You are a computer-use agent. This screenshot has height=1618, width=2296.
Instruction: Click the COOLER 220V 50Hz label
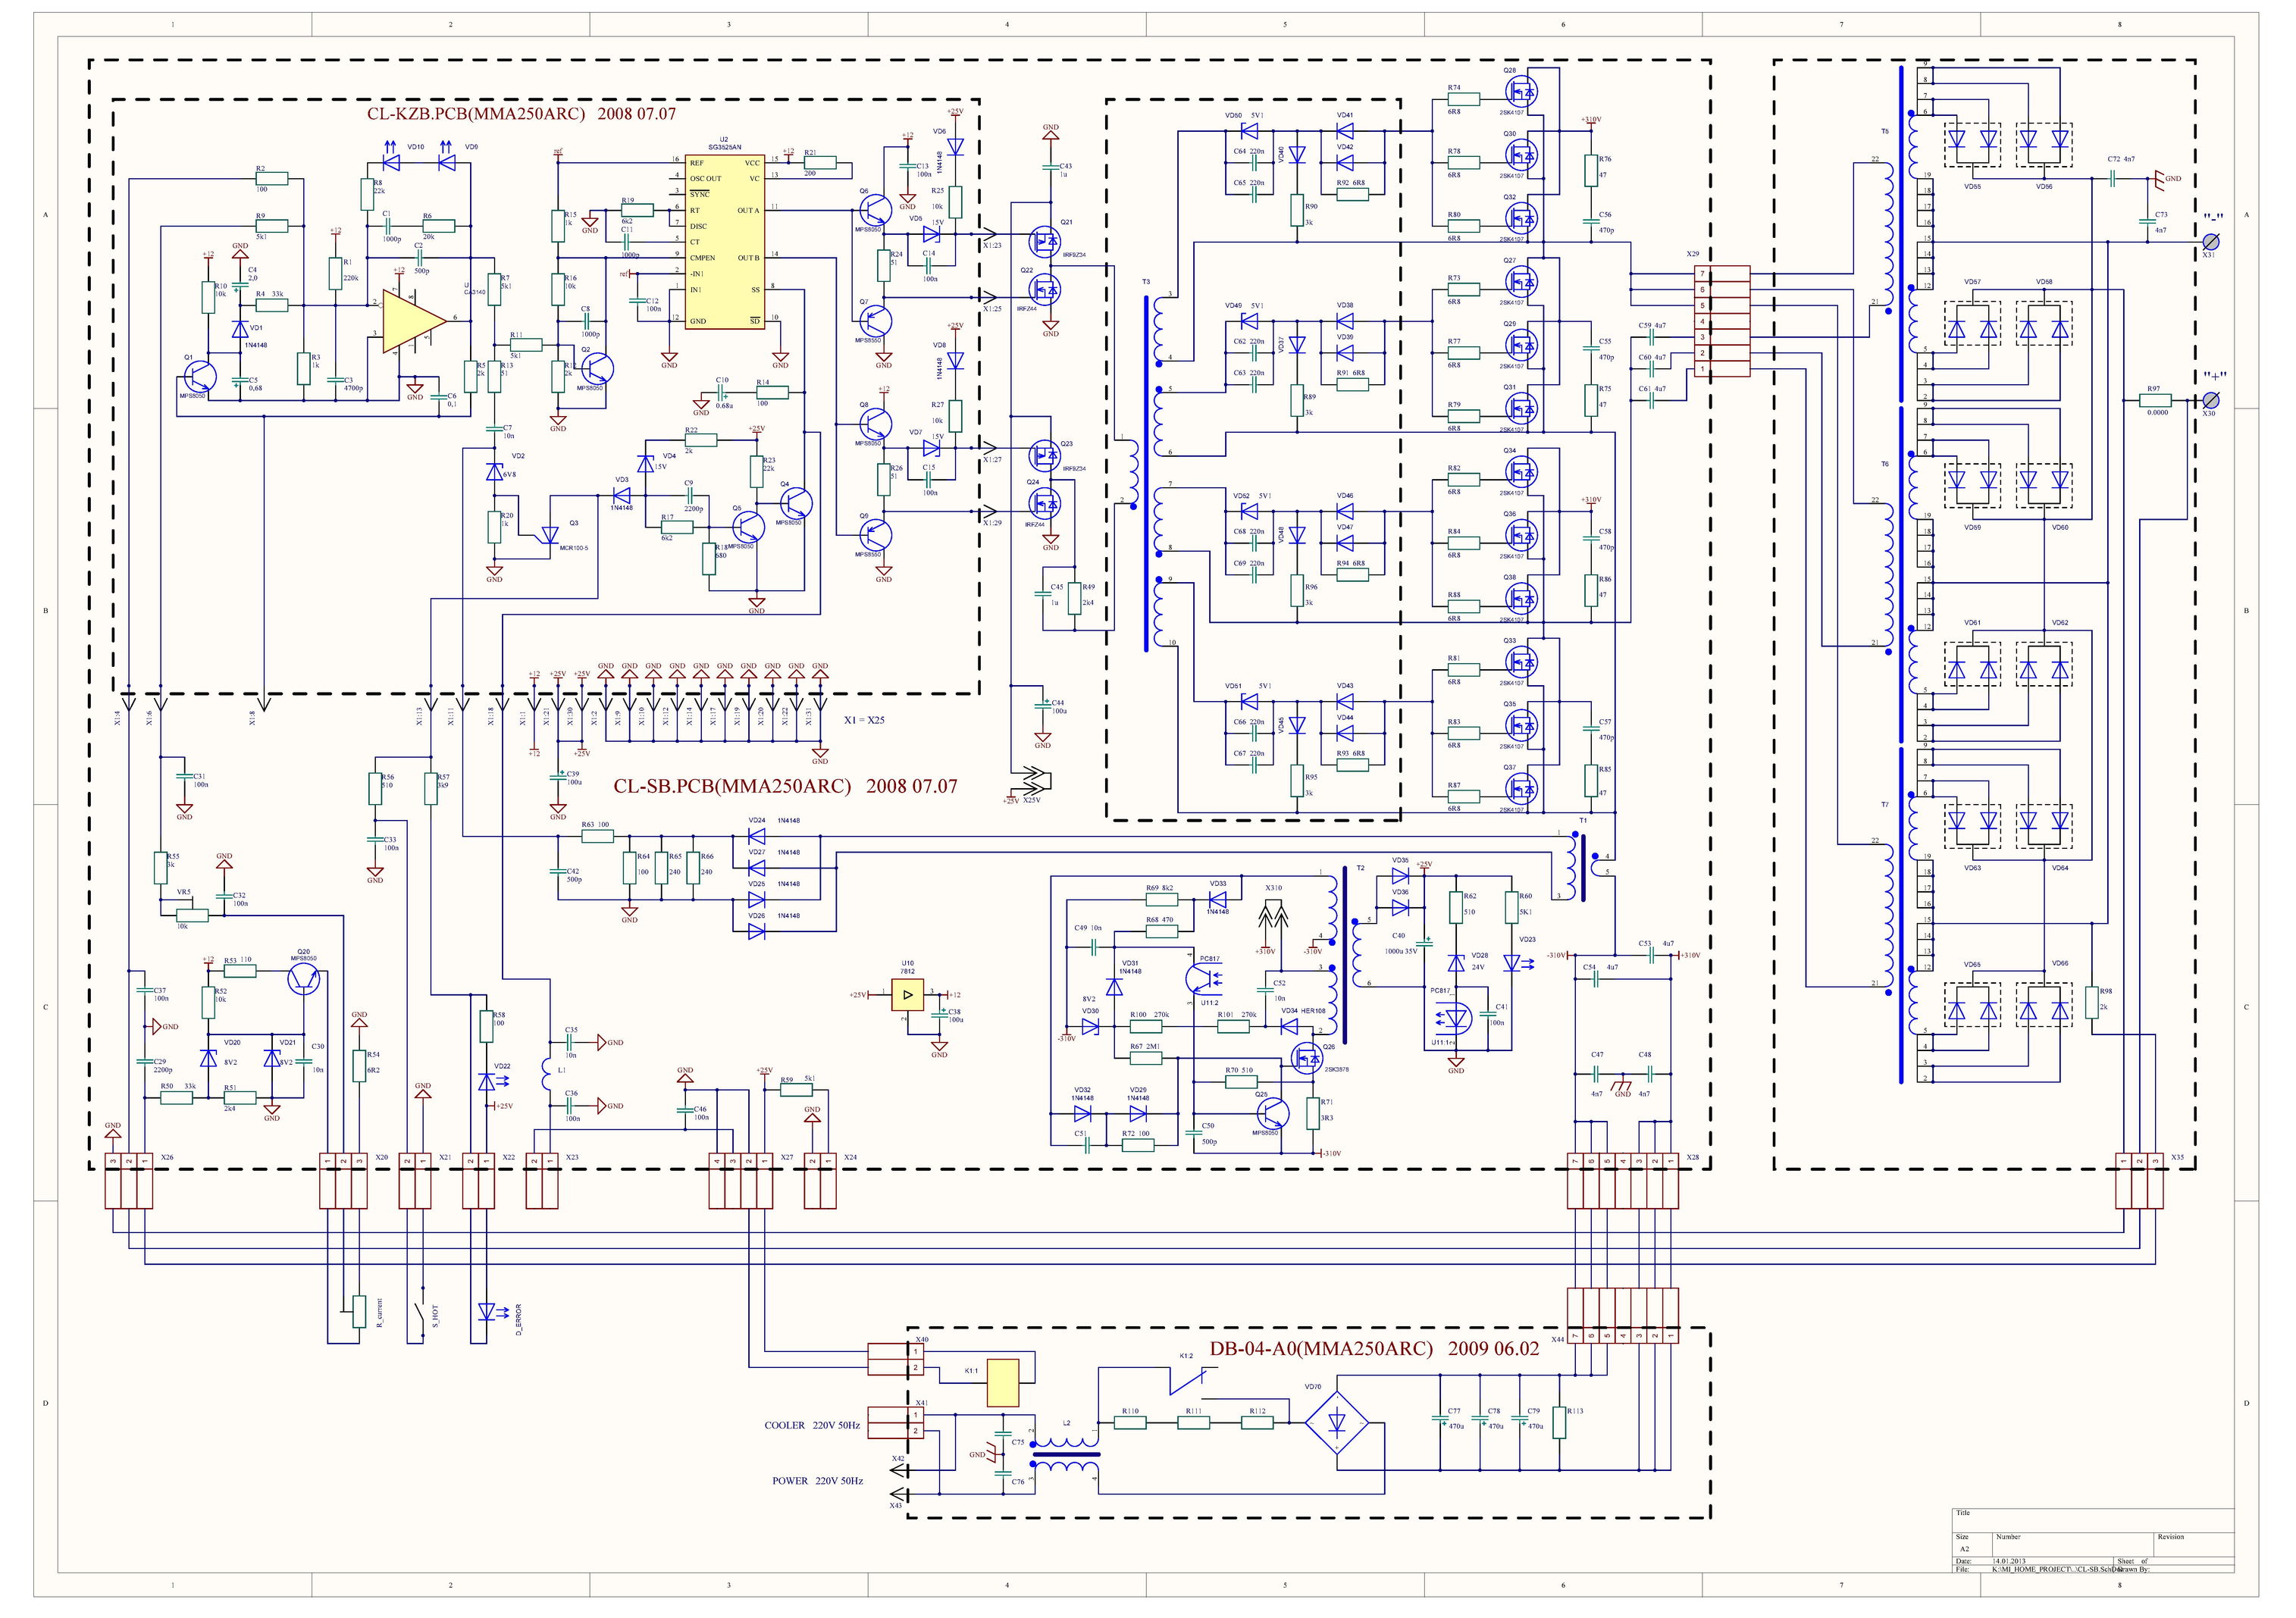point(812,1425)
